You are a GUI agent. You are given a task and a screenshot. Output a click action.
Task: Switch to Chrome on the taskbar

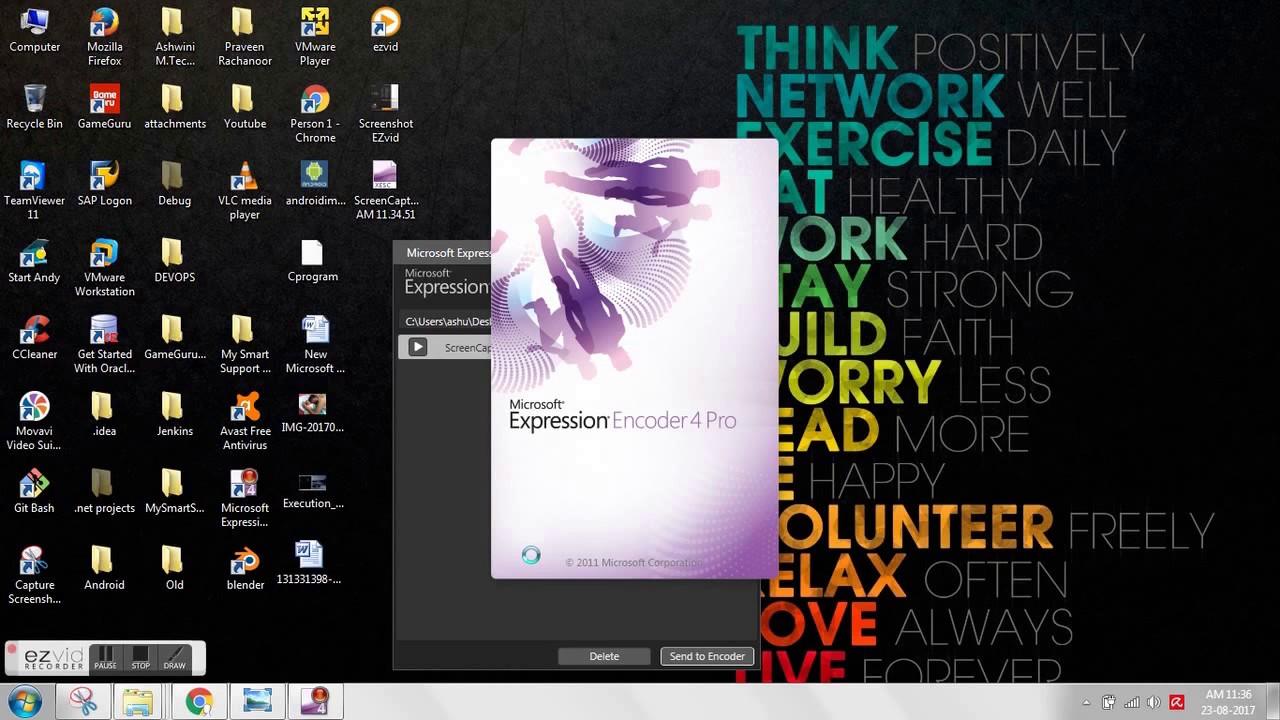(x=199, y=701)
